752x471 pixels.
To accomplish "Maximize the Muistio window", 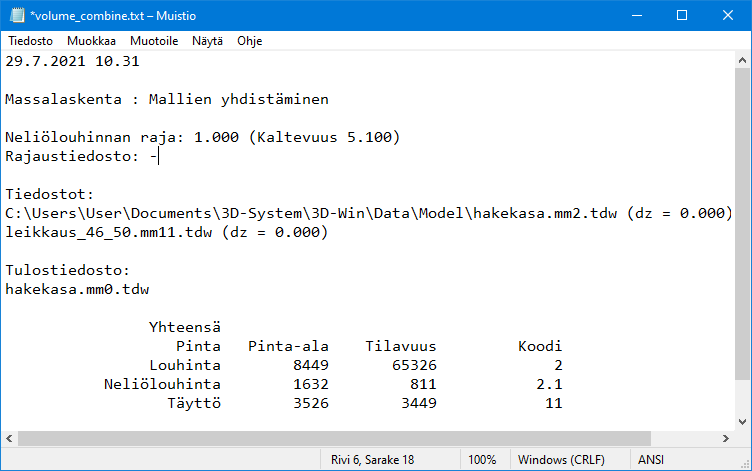I will point(682,16).
